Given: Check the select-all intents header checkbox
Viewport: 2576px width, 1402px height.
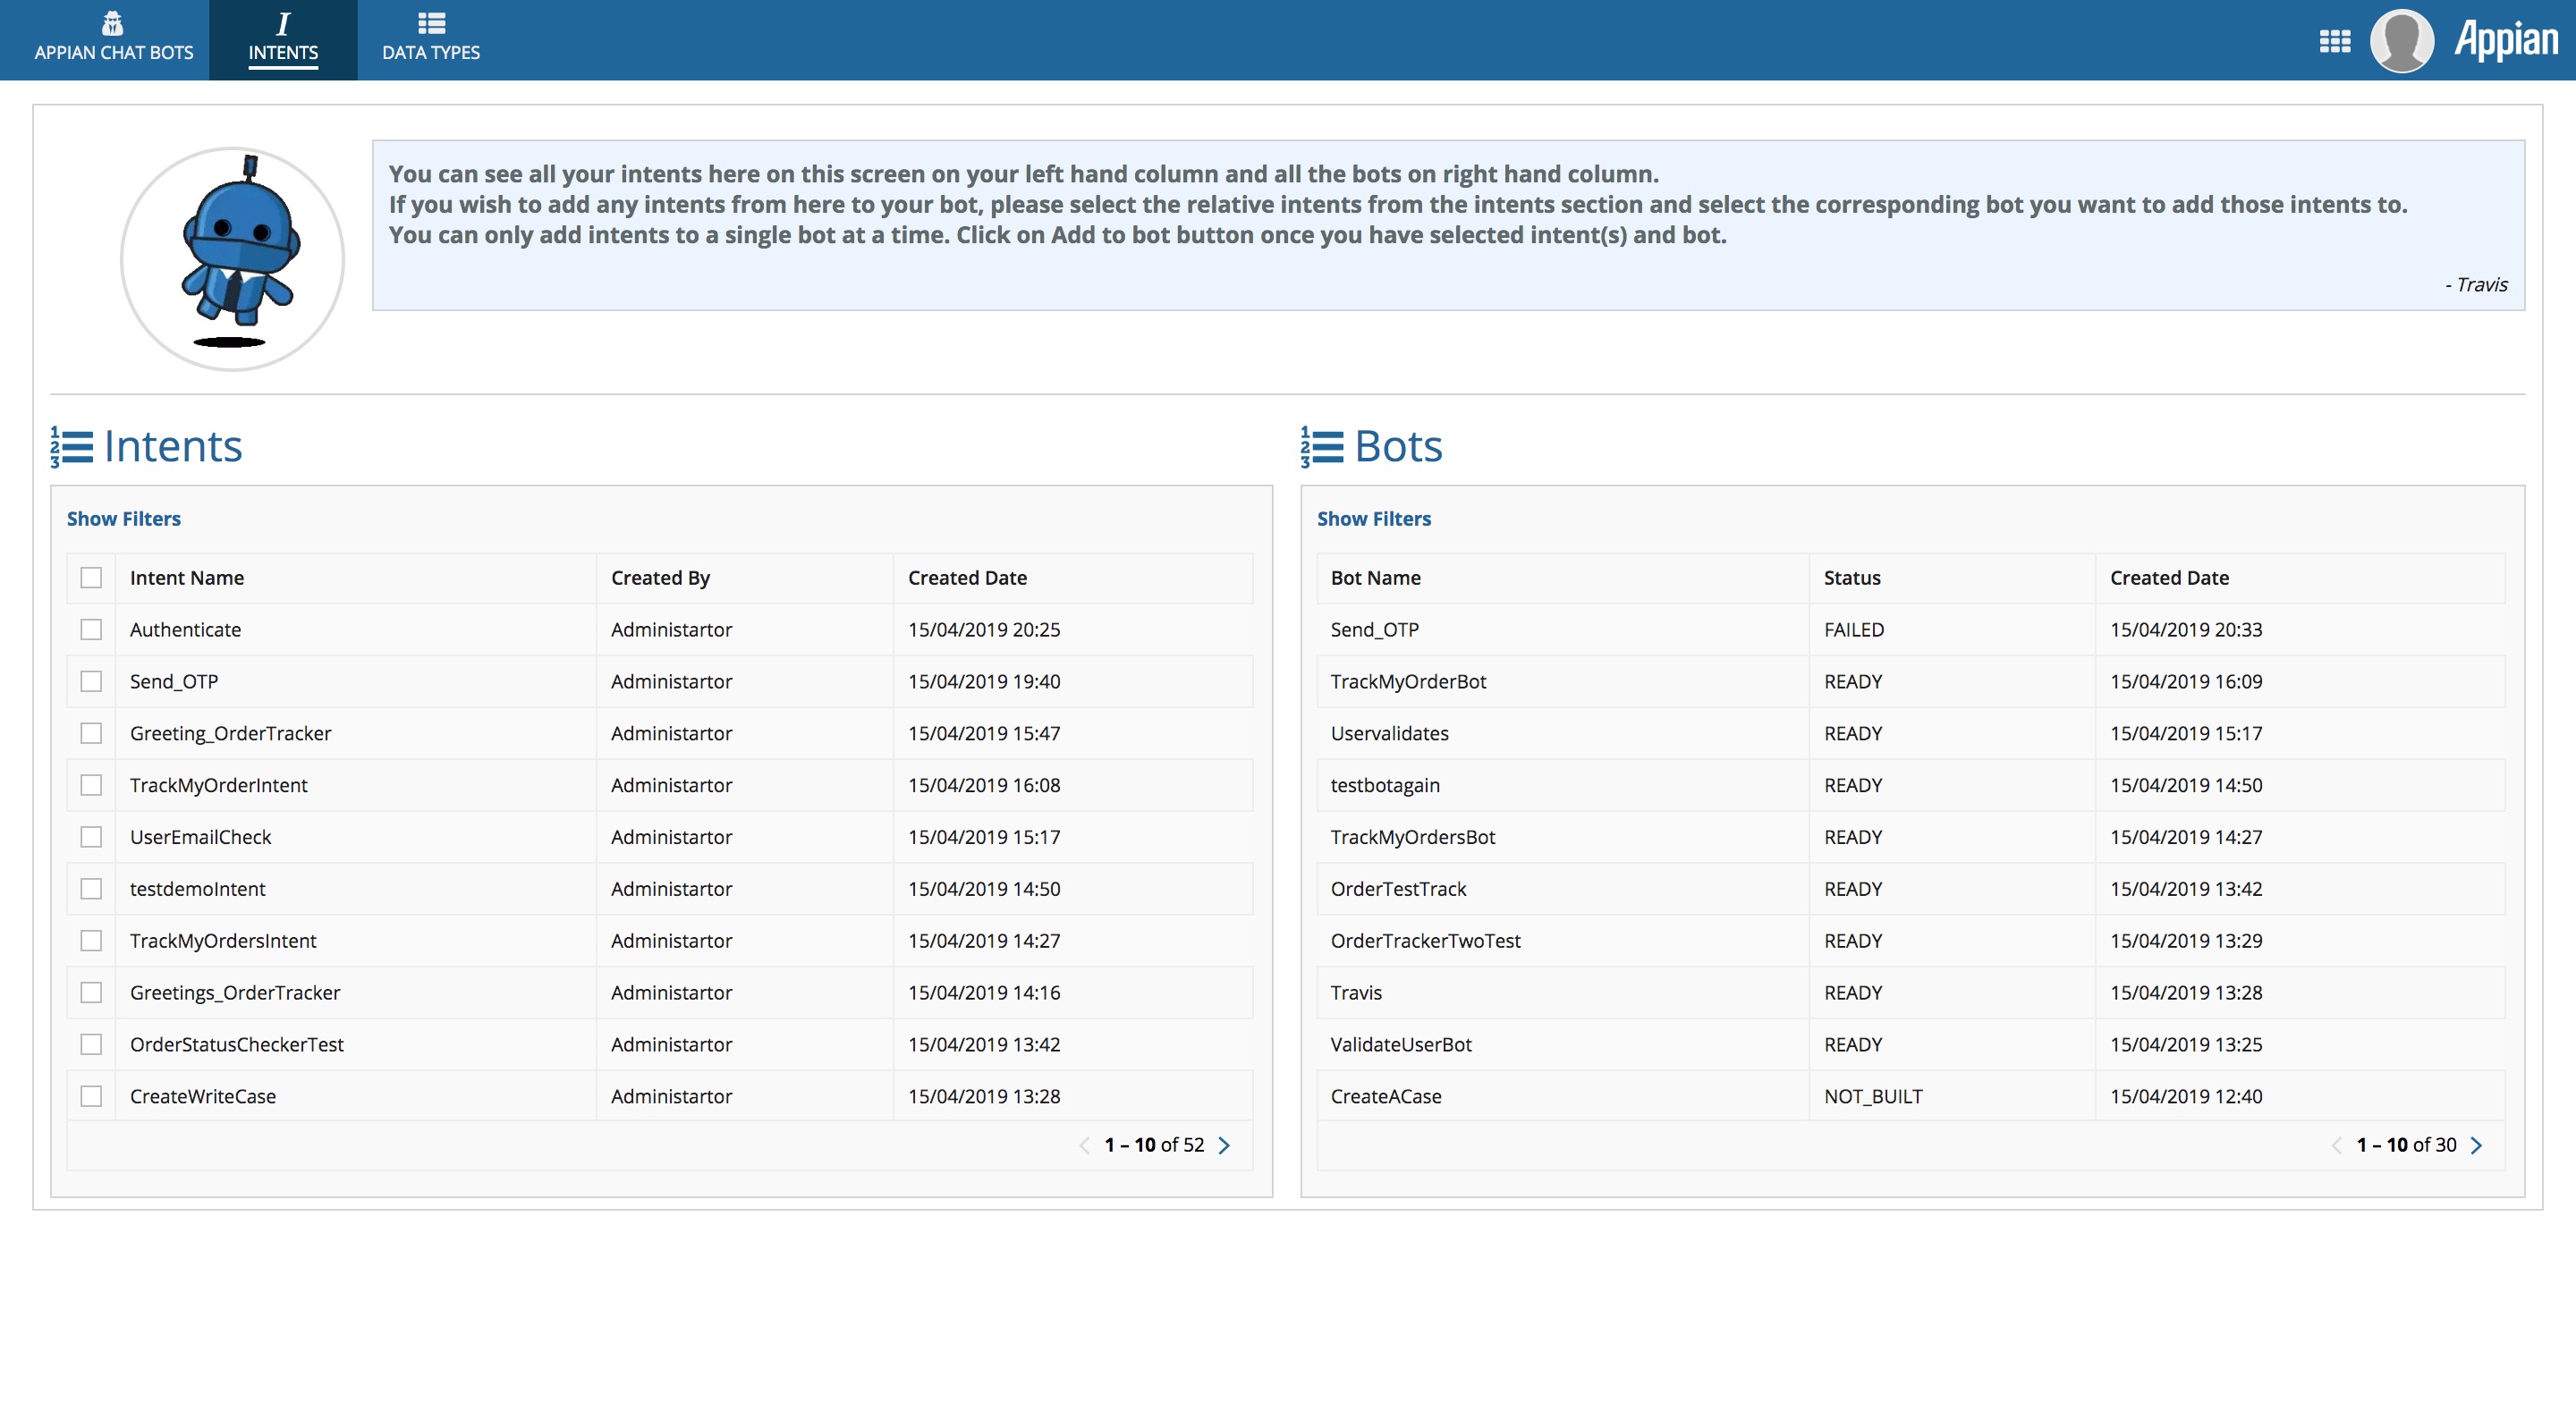Looking at the screenshot, I should click(91, 578).
